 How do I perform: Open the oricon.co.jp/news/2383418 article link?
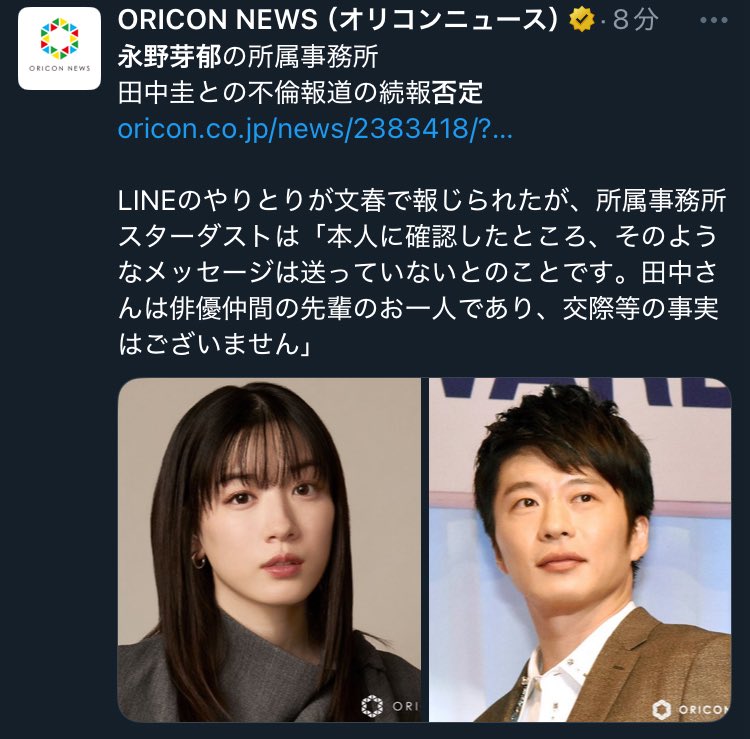pyautogui.click(x=315, y=129)
